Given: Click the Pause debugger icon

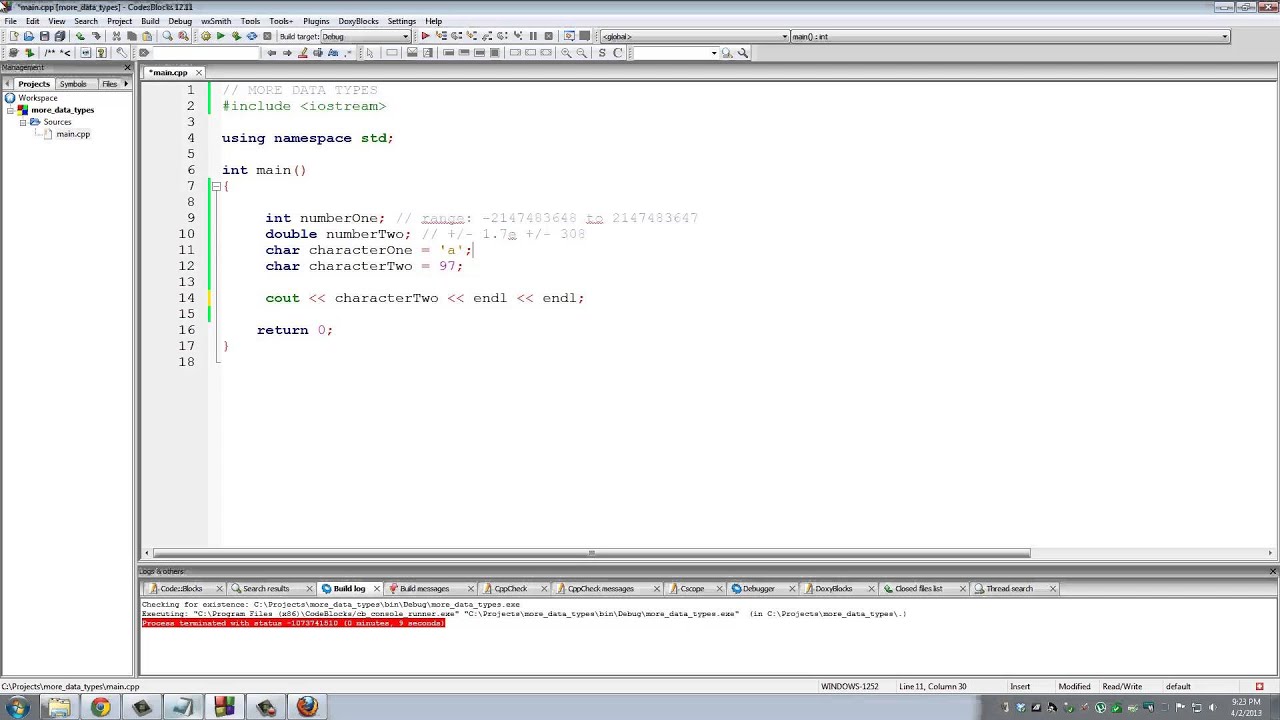Looking at the screenshot, I should pyautogui.click(x=533, y=36).
